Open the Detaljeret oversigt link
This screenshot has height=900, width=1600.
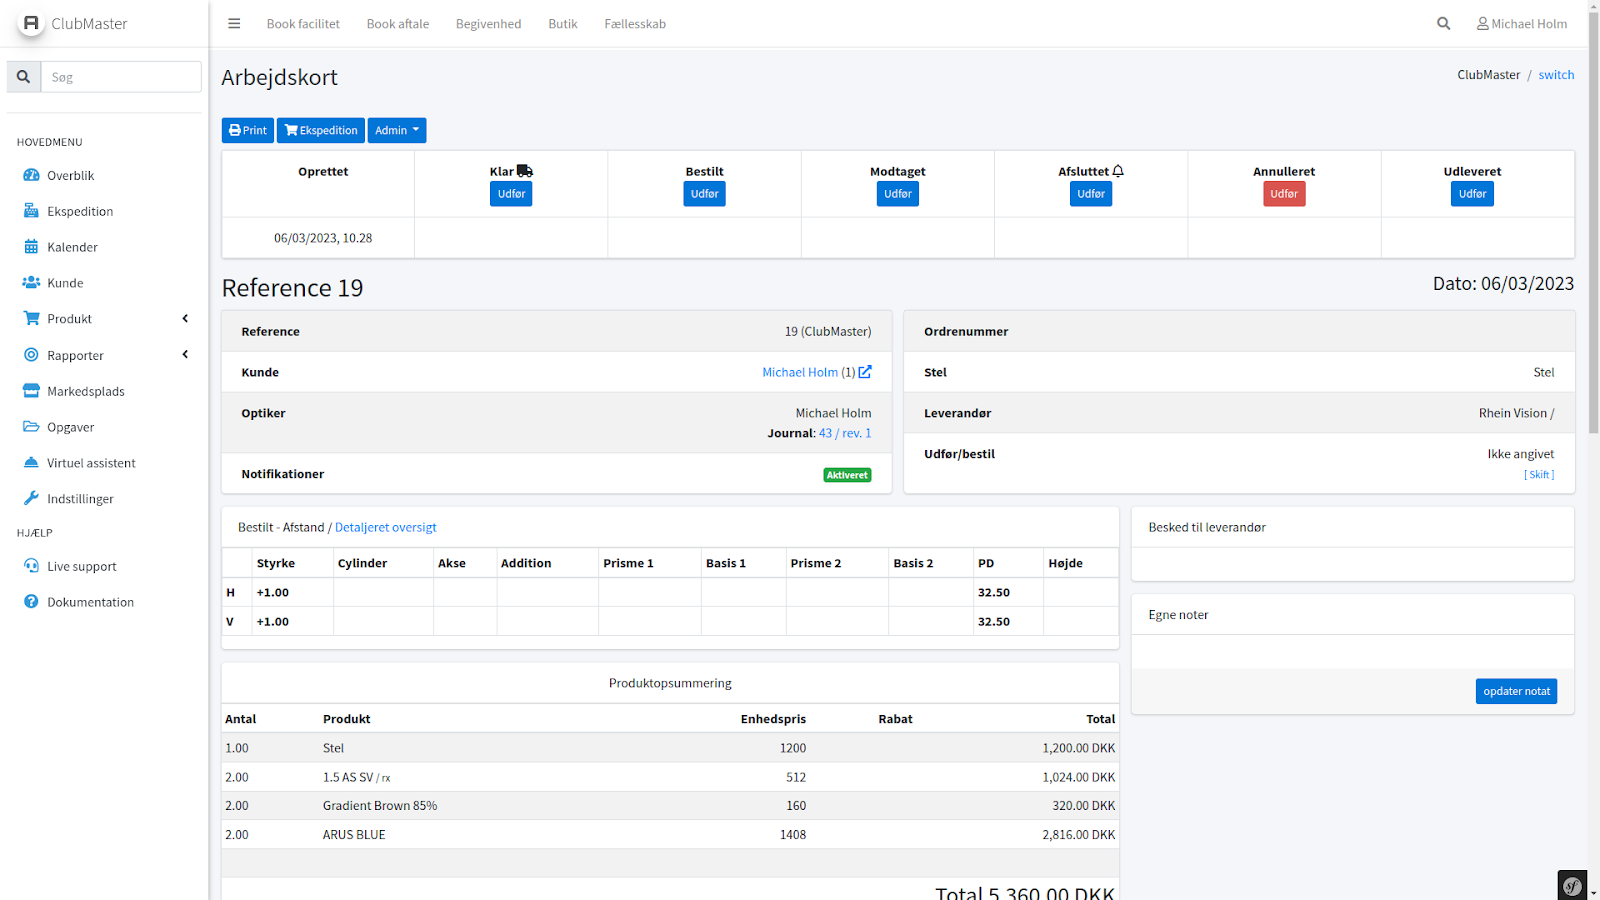click(385, 527)
